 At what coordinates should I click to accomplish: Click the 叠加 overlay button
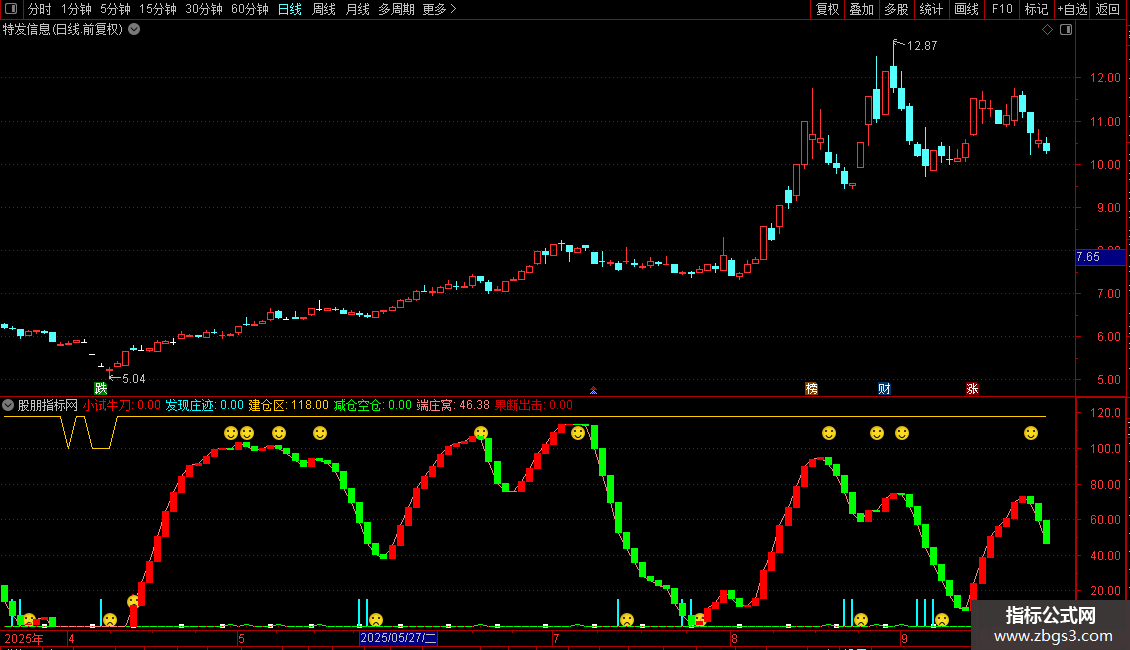tap(861, 9)
